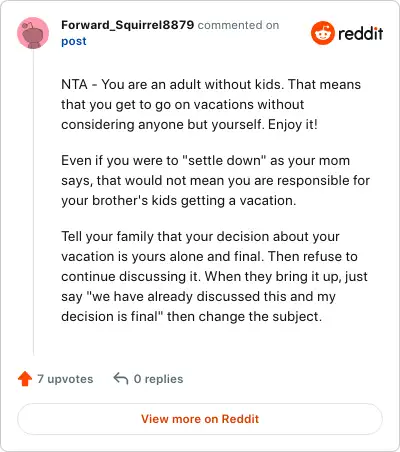400x452 pixels.
Task: Click the quoted "settle down" phrase
Action: point(224,161)
